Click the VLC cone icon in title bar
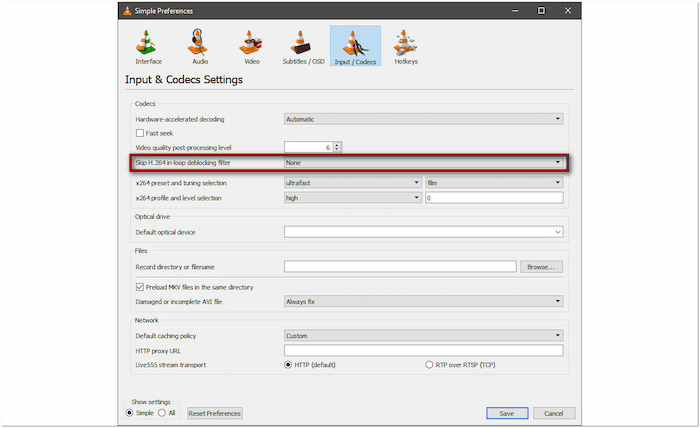The width and height of the screenshot is (700, 428). coord(127,11)
